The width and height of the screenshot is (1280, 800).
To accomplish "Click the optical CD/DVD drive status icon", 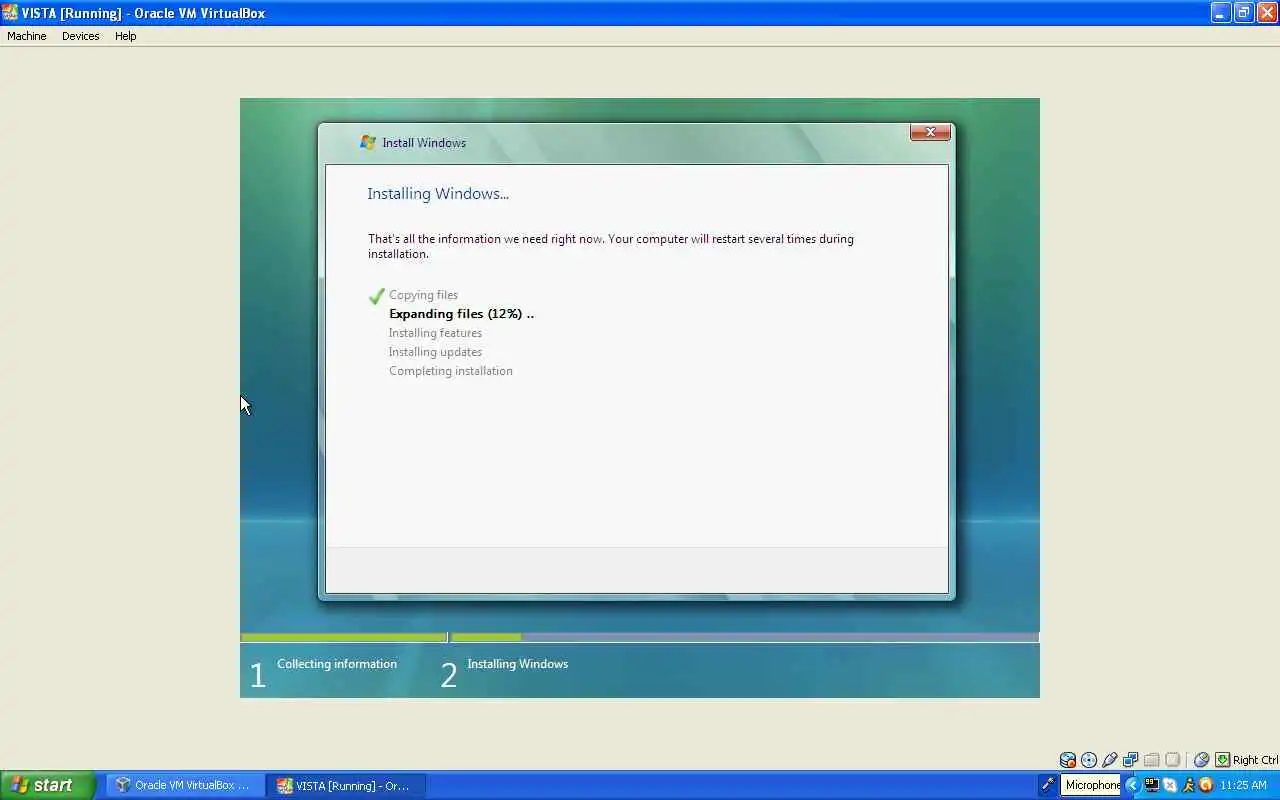I will click(1089, 760).
